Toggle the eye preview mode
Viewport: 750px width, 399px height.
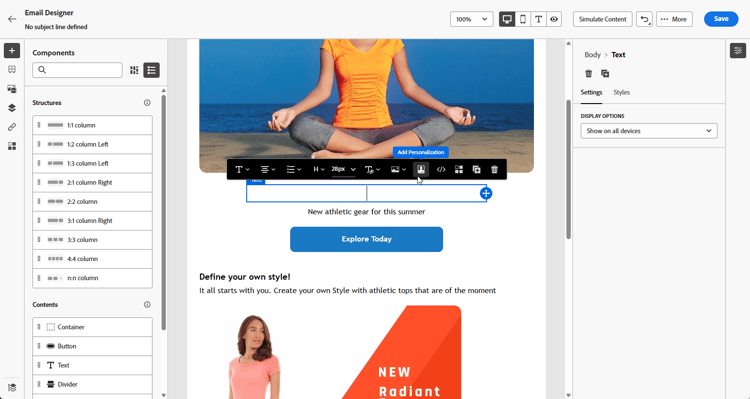[554, 19]
